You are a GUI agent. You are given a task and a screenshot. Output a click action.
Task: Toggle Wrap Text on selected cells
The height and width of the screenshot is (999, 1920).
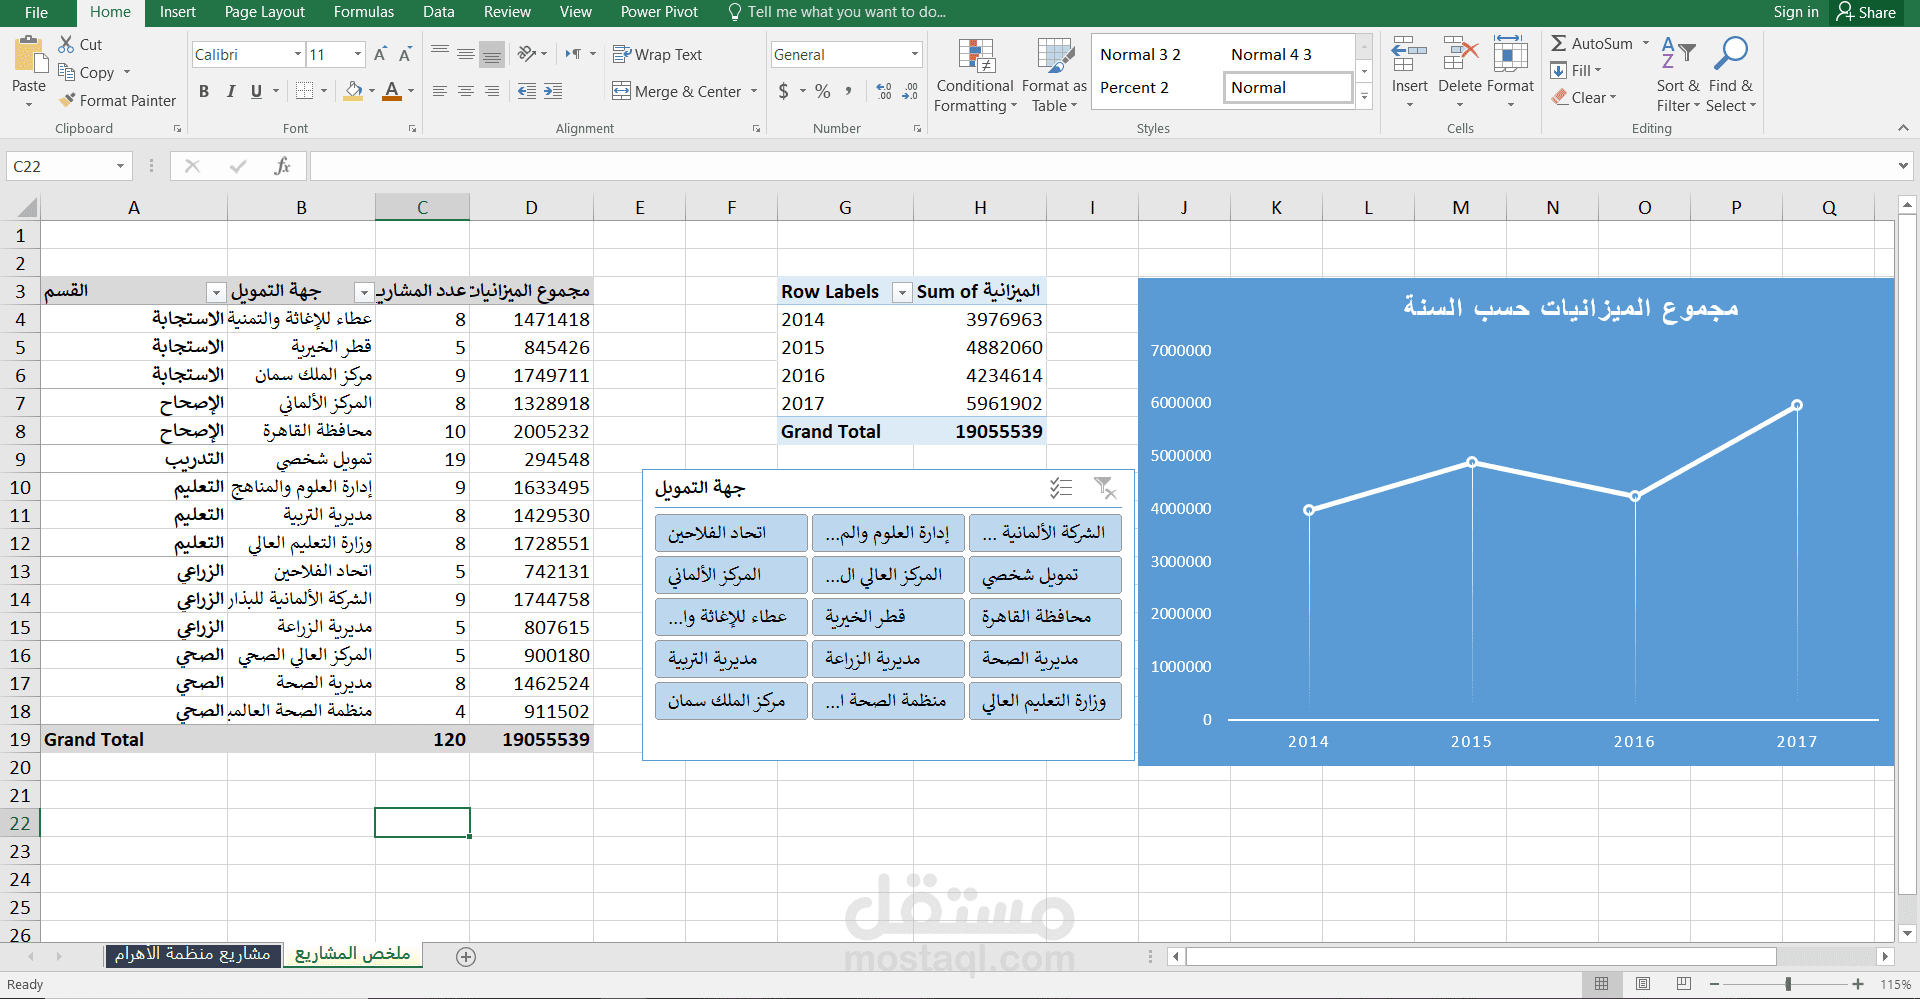click(x=657, y=54)
